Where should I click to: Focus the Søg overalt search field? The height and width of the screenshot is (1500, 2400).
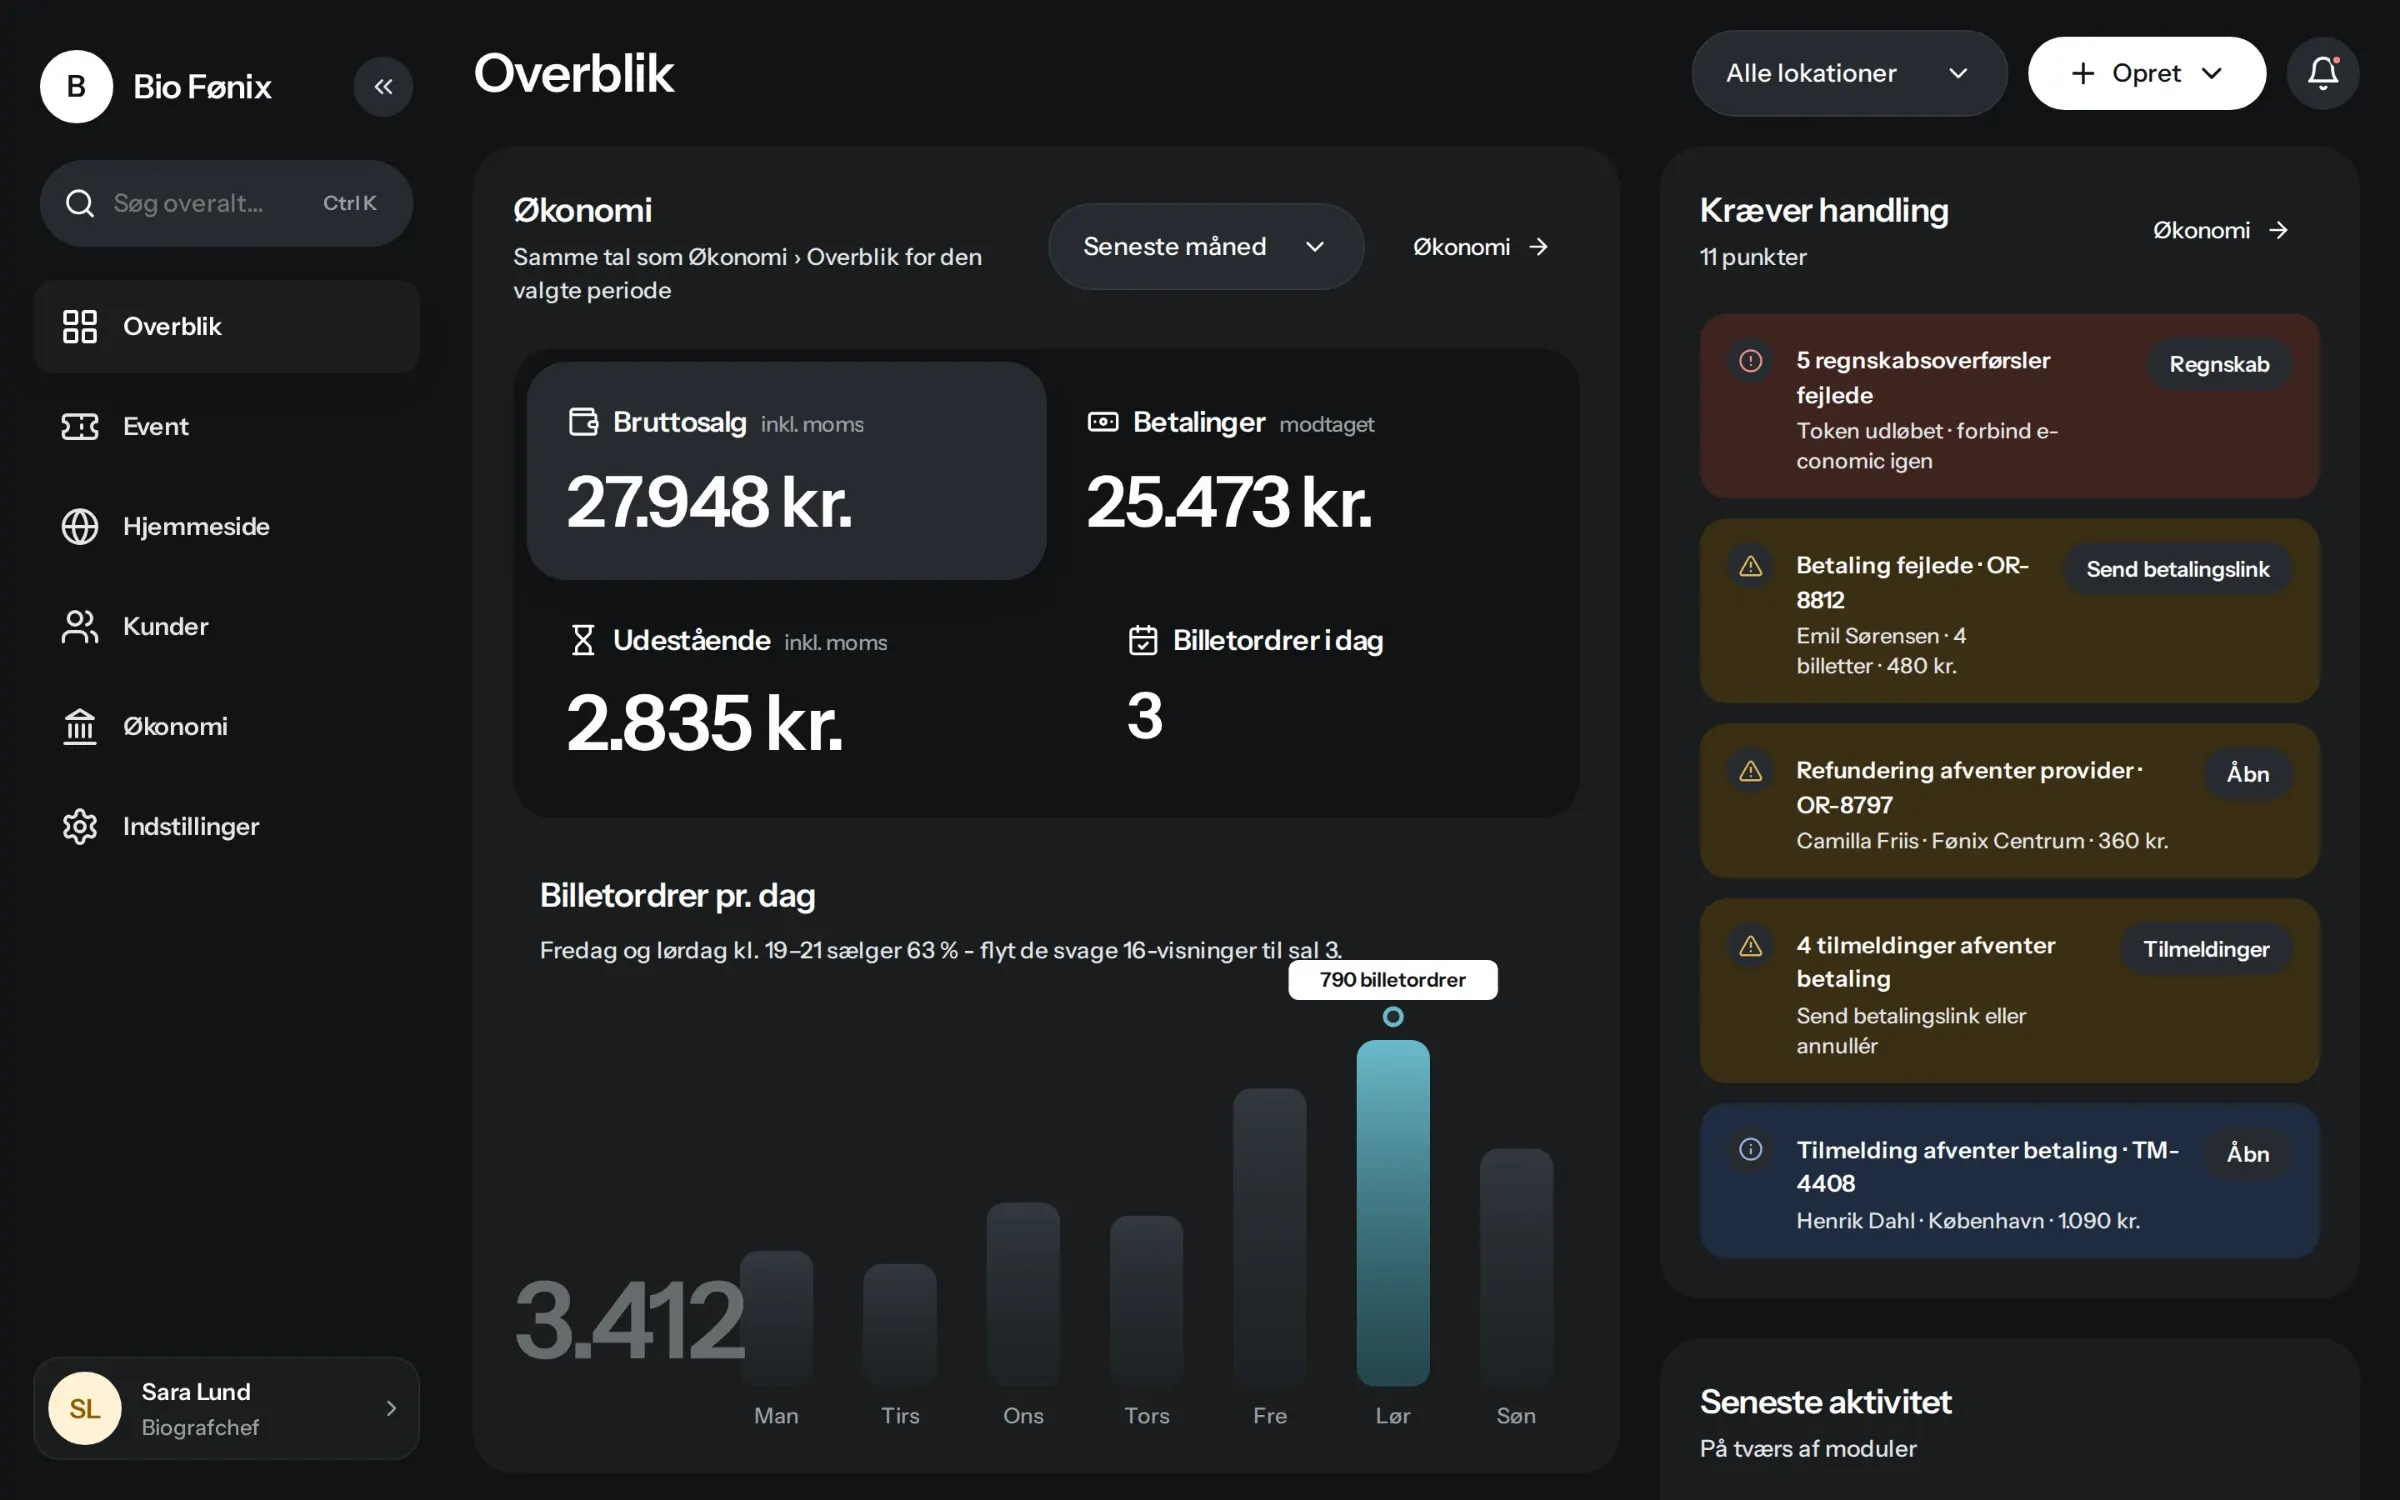226,204
